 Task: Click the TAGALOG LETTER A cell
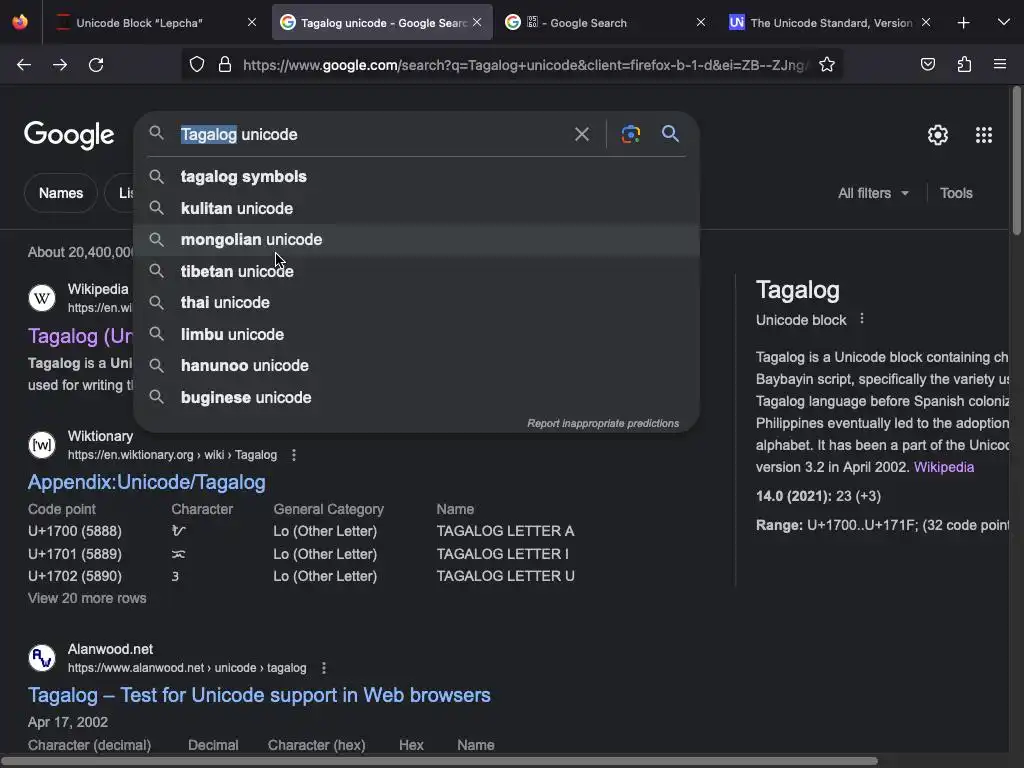tap(505, 531)
